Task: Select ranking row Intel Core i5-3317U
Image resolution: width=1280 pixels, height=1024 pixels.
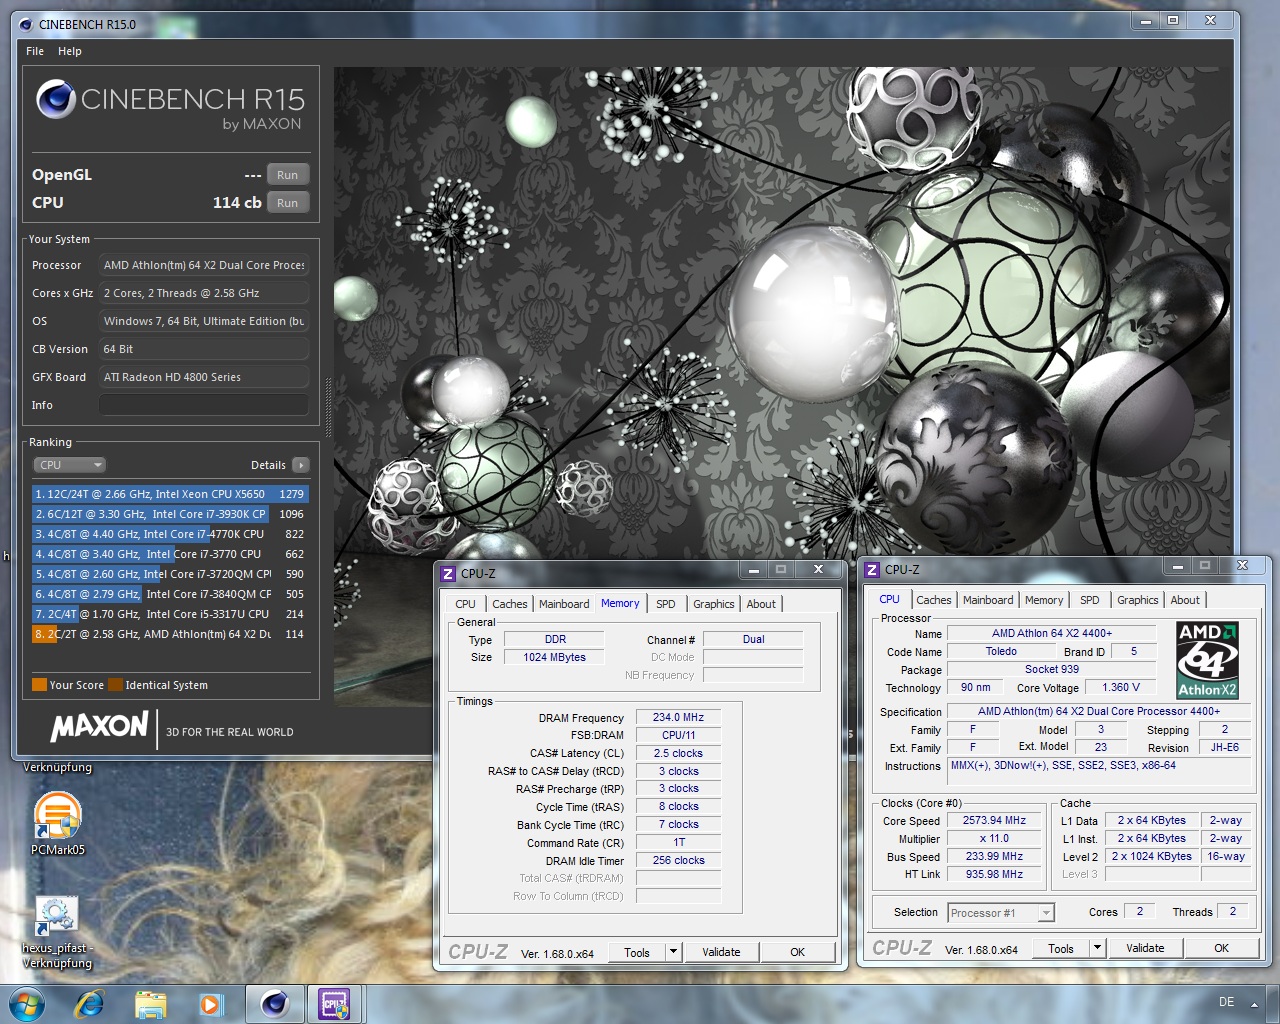Action: coord(170,614)
